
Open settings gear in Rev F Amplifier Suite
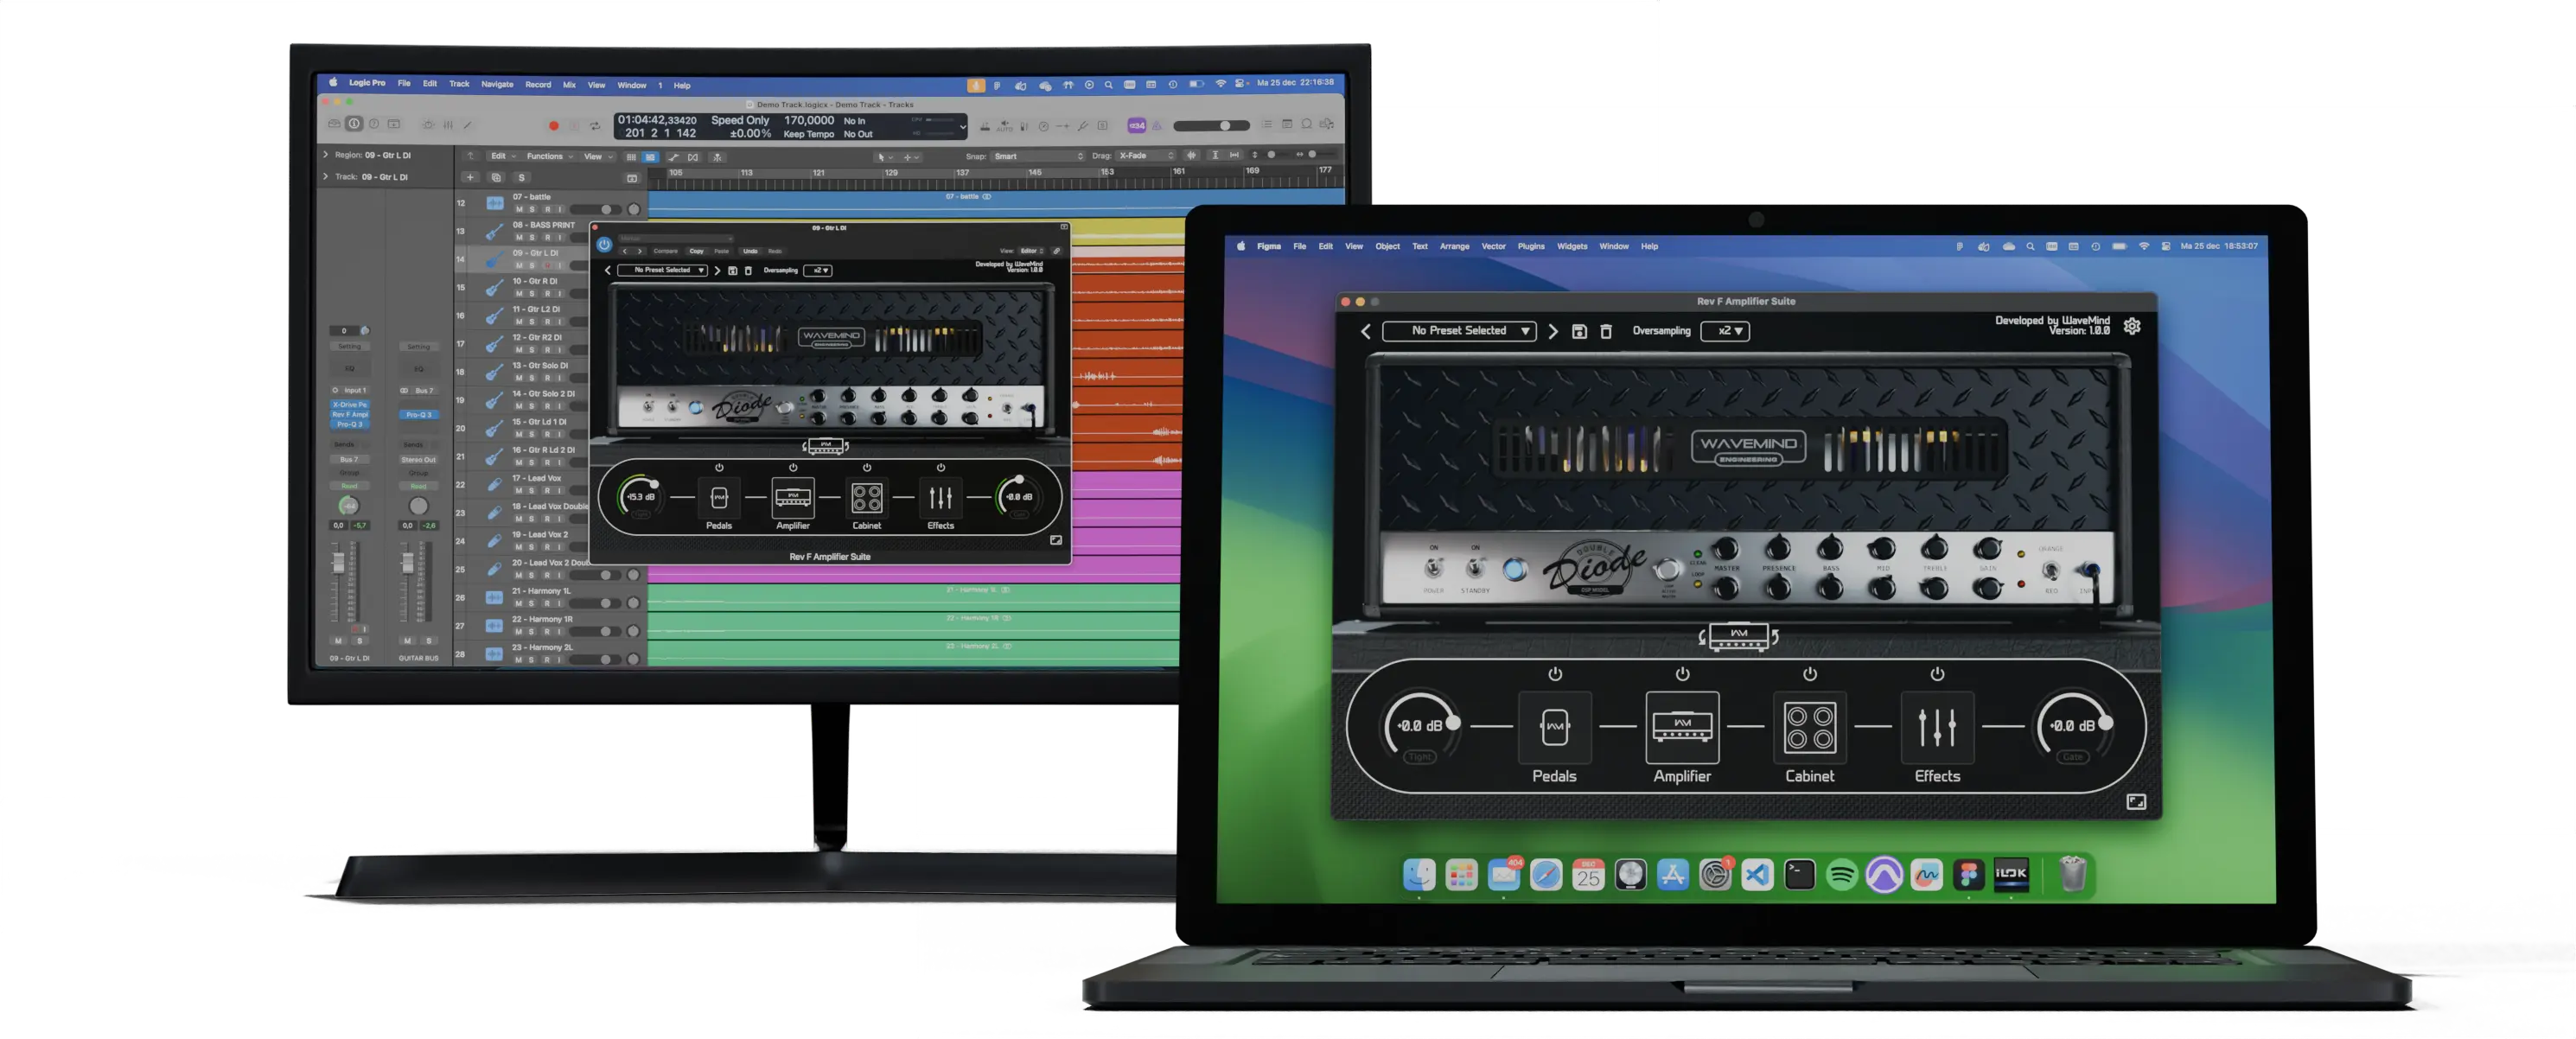[2132, 326]
